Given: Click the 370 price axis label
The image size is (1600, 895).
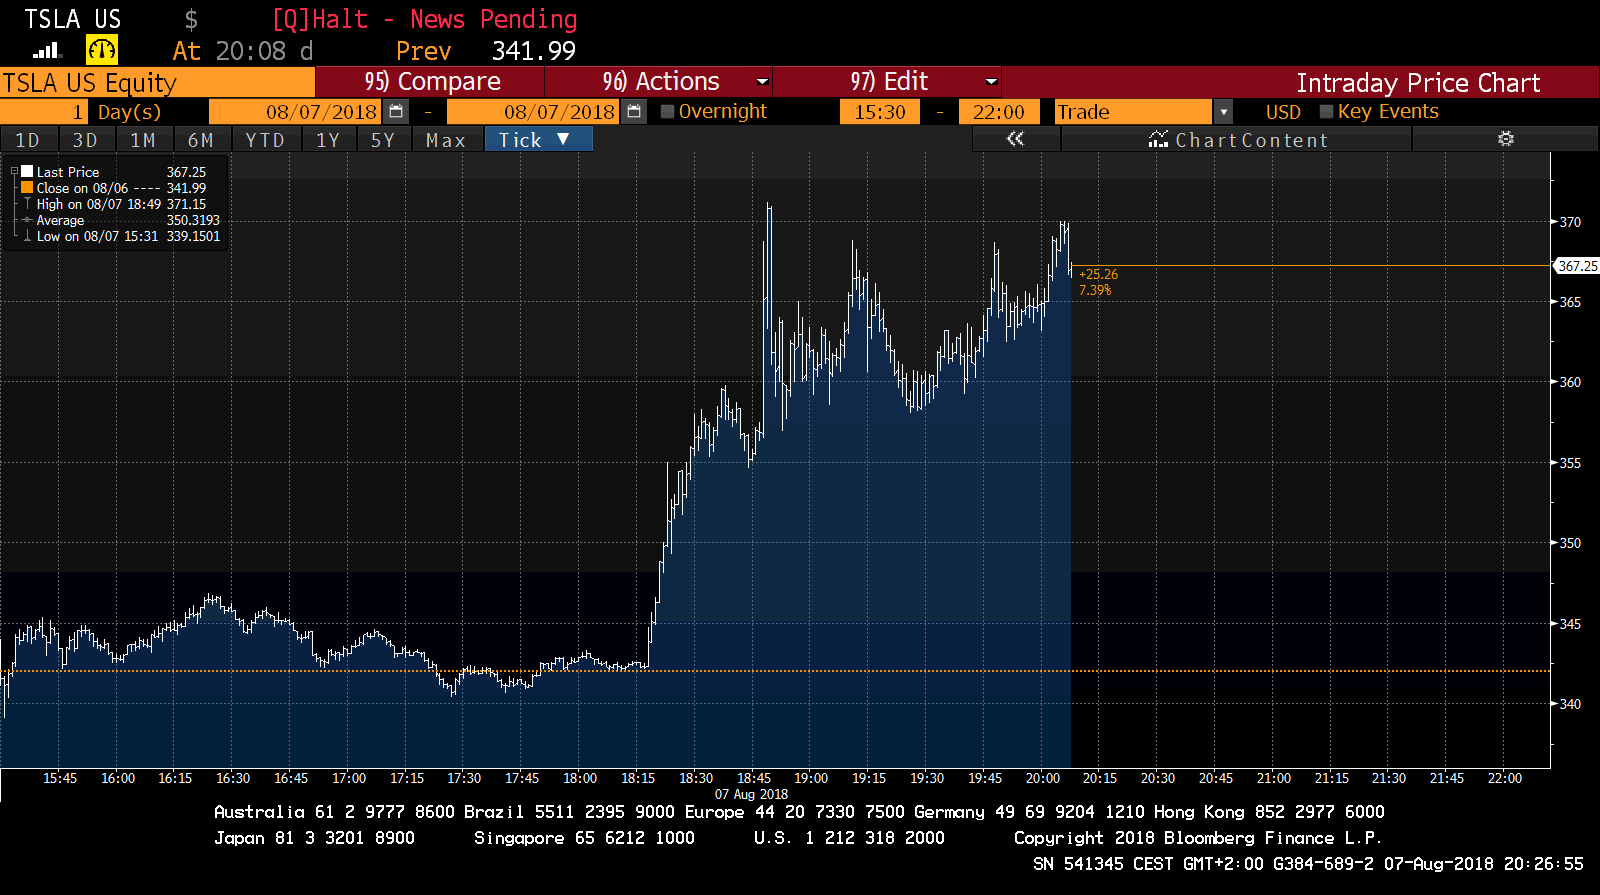Looking at the screenshot, I should [x=1570, y=222].
